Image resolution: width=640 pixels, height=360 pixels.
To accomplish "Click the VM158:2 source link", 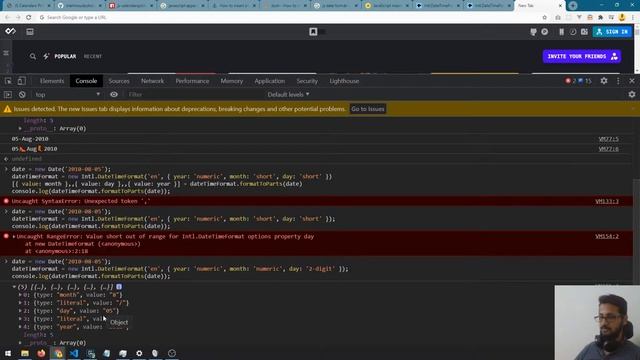I will tap(607, 236).
